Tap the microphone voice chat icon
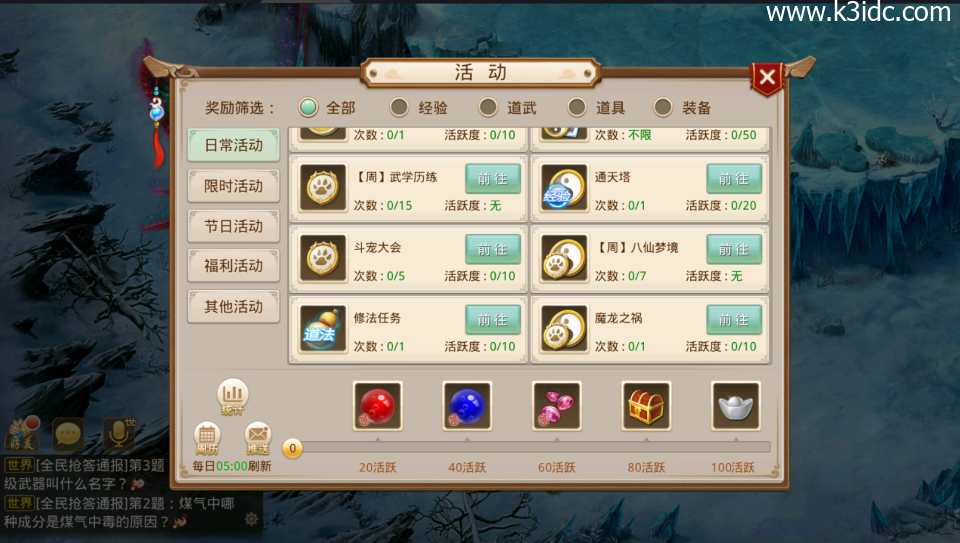 click(x=119, y=434)
